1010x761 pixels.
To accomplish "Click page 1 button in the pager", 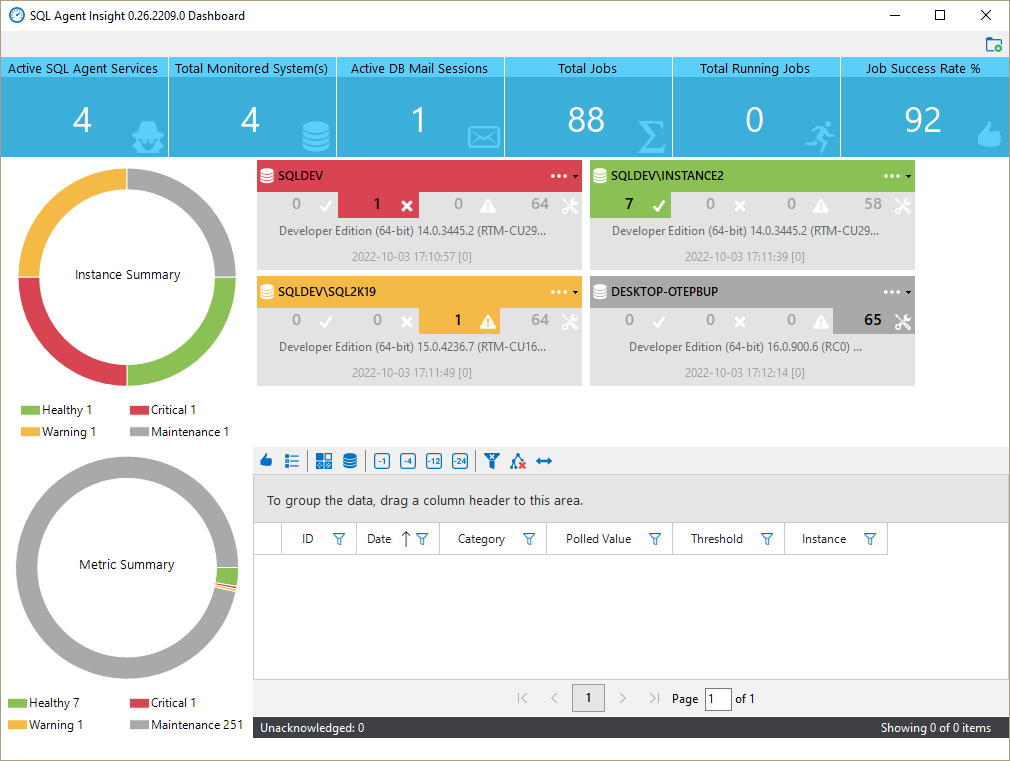I will [588, 698].
